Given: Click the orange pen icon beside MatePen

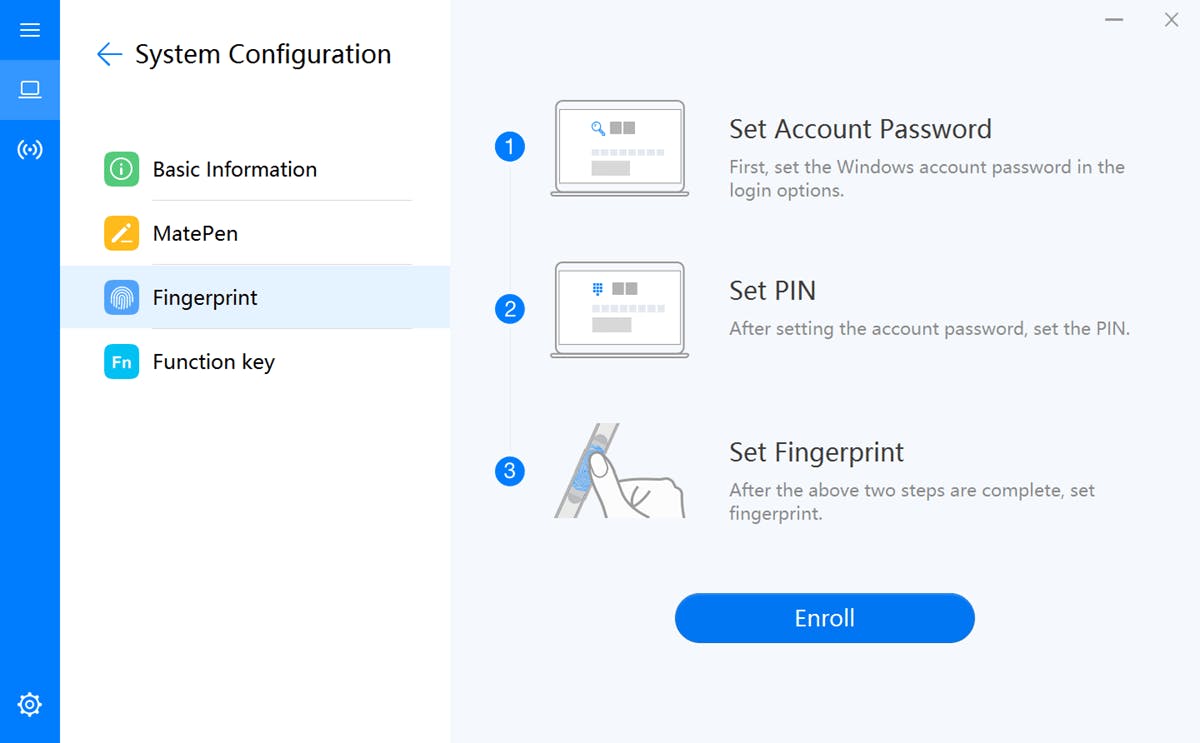Looking at the screenshot, I should [121, 233].
